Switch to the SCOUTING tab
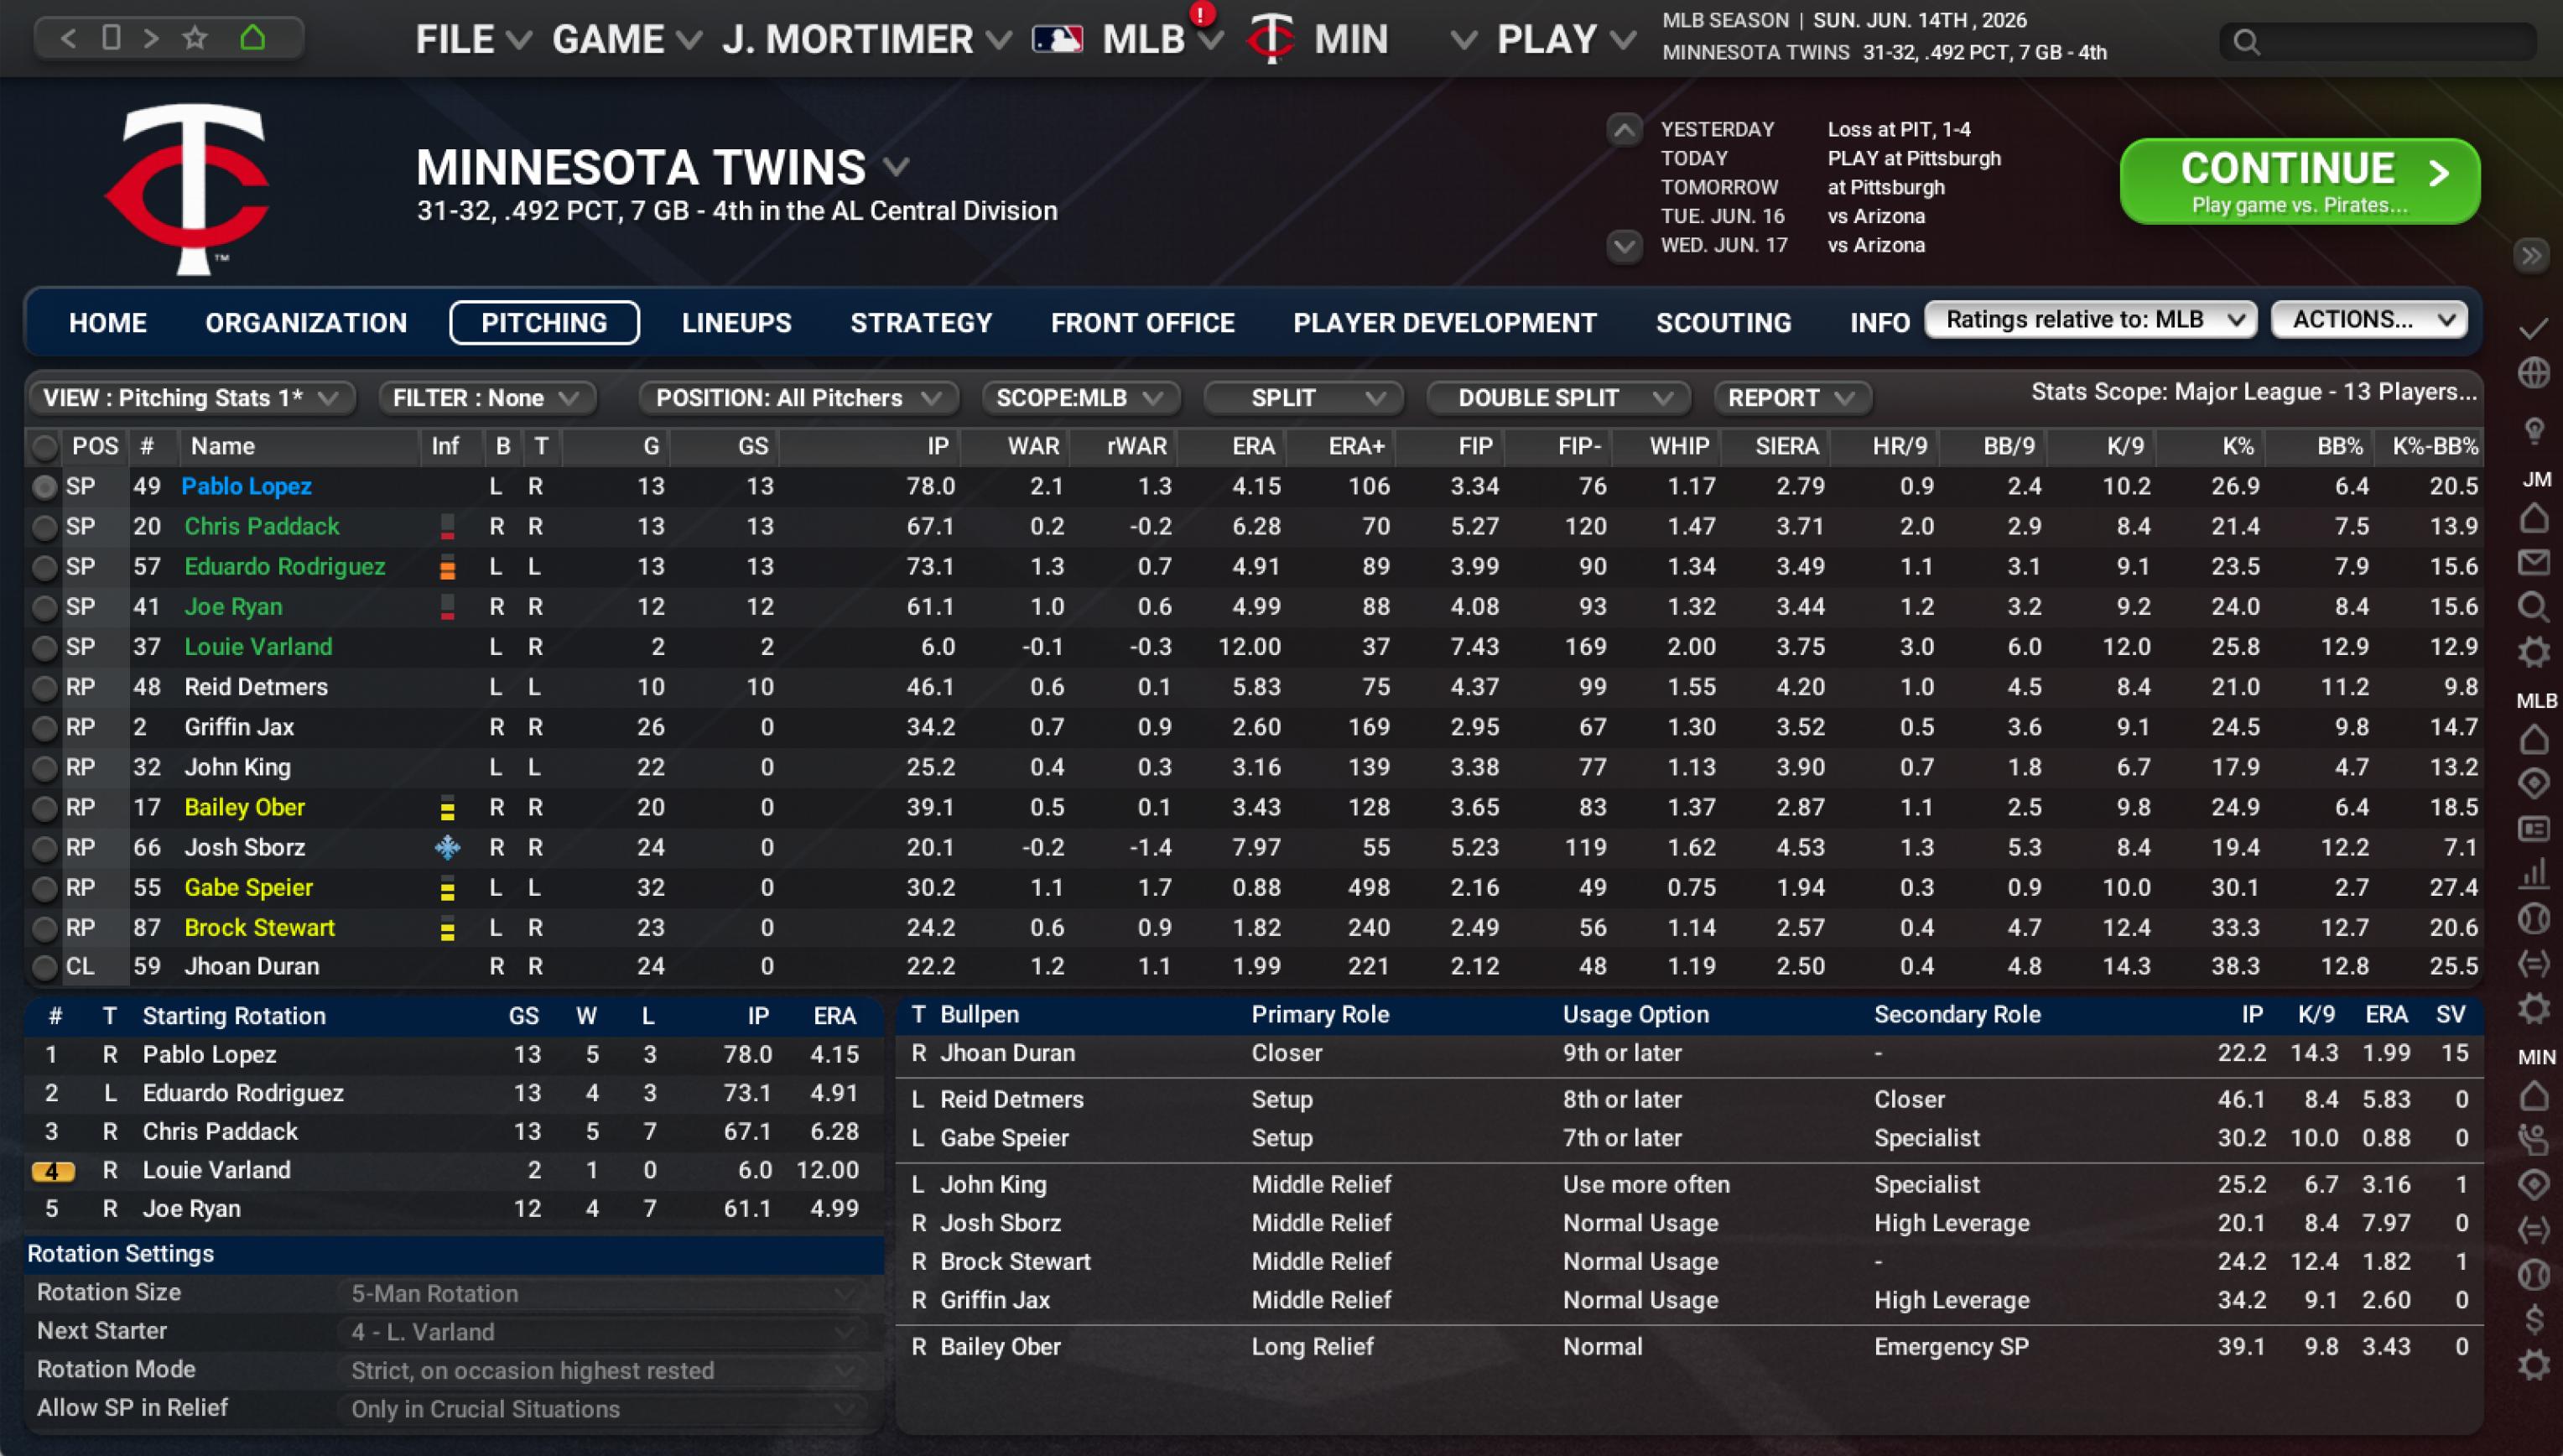The image size is (2563, 1456). tap(1723, 323)
